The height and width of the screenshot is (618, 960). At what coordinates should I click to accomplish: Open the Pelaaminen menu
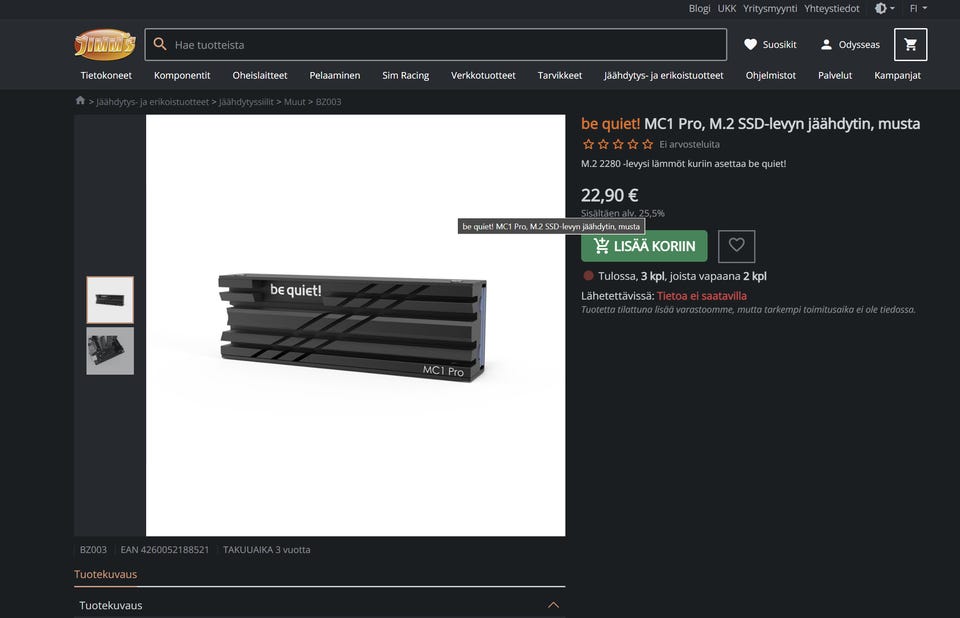(x=334, y=75)
